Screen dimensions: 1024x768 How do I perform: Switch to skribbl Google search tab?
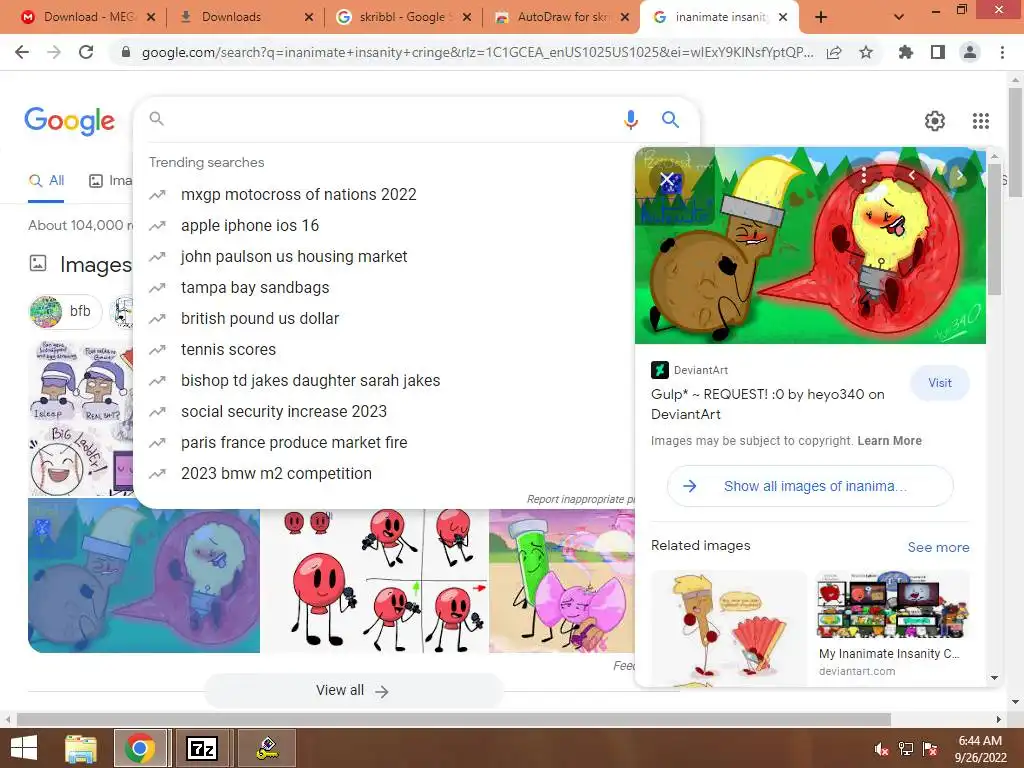pyautogui.click(x=404, y=17)
